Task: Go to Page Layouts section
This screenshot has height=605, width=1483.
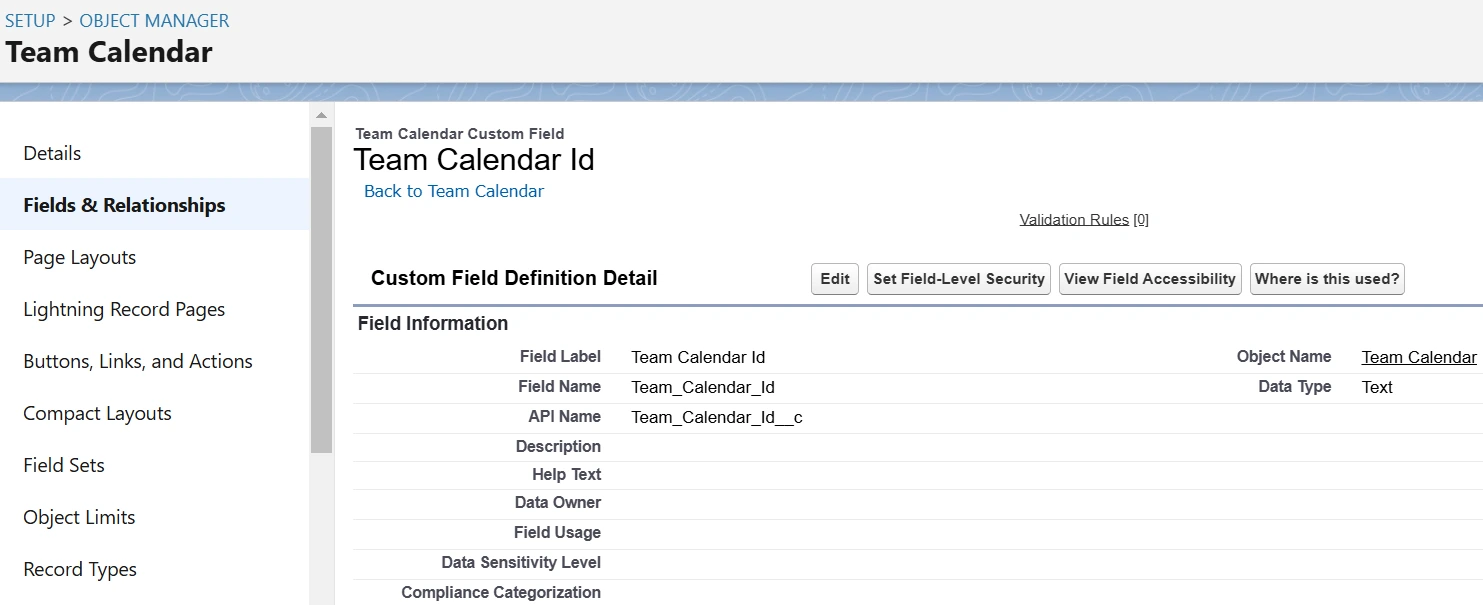Action: [79, 257]
